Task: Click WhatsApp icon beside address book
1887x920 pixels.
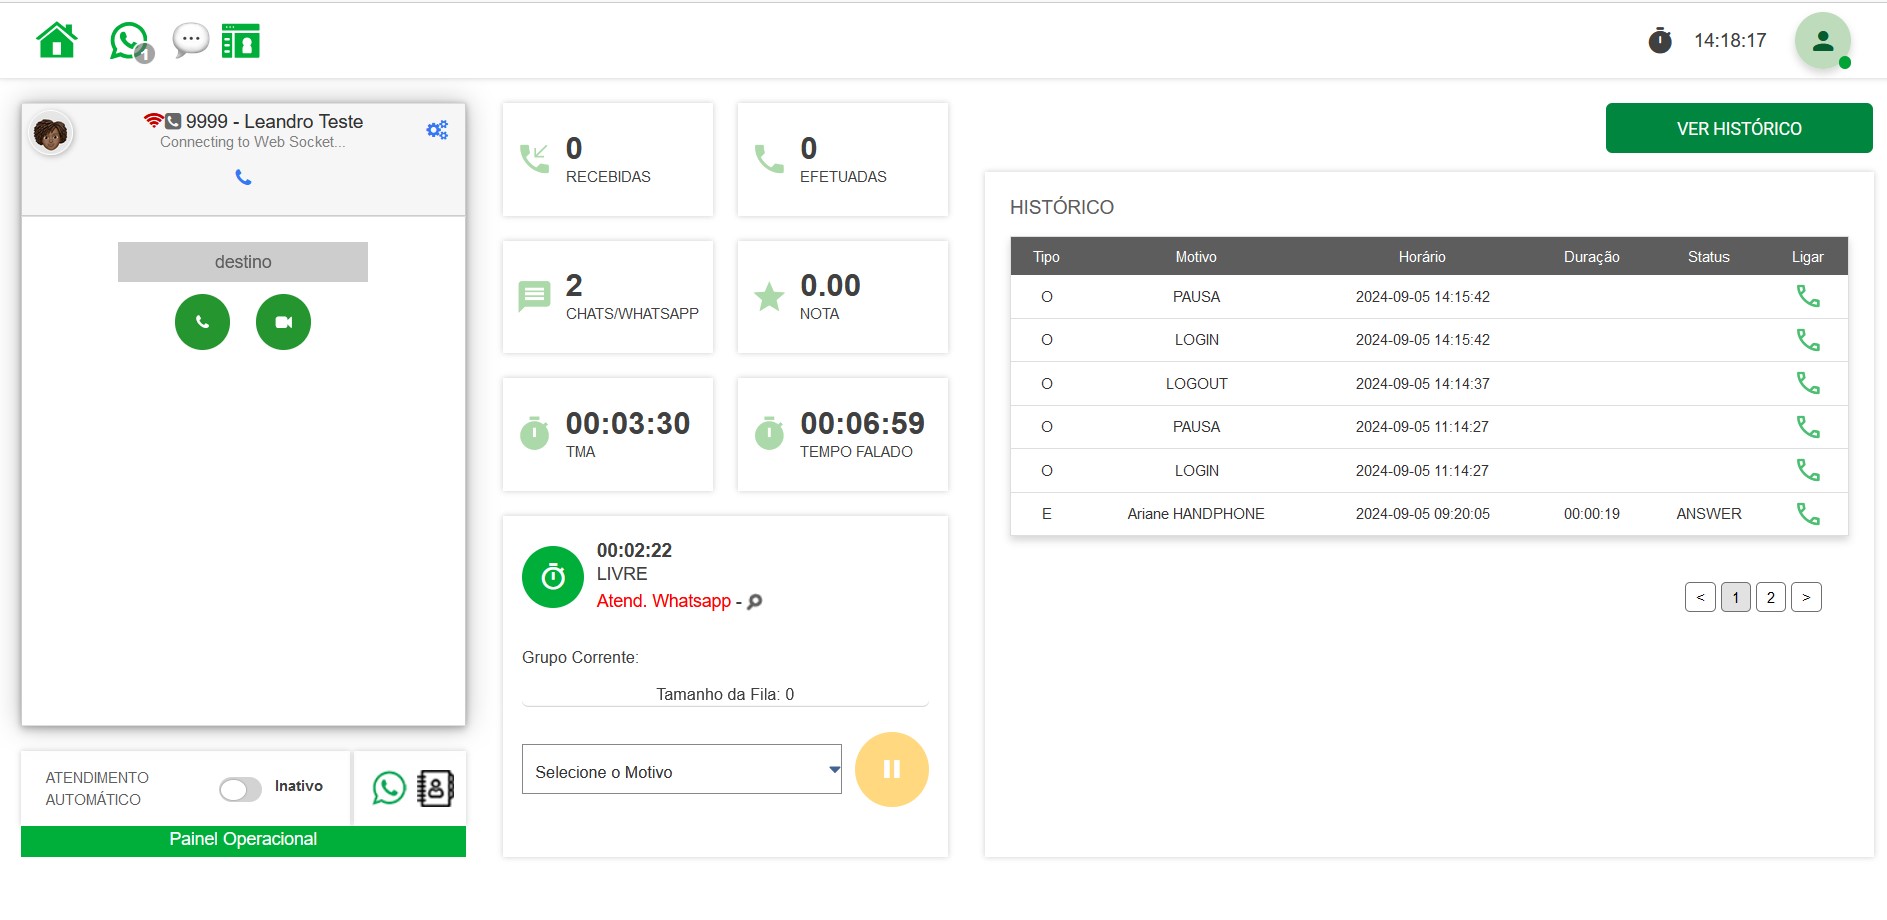Action: point(389,788)
